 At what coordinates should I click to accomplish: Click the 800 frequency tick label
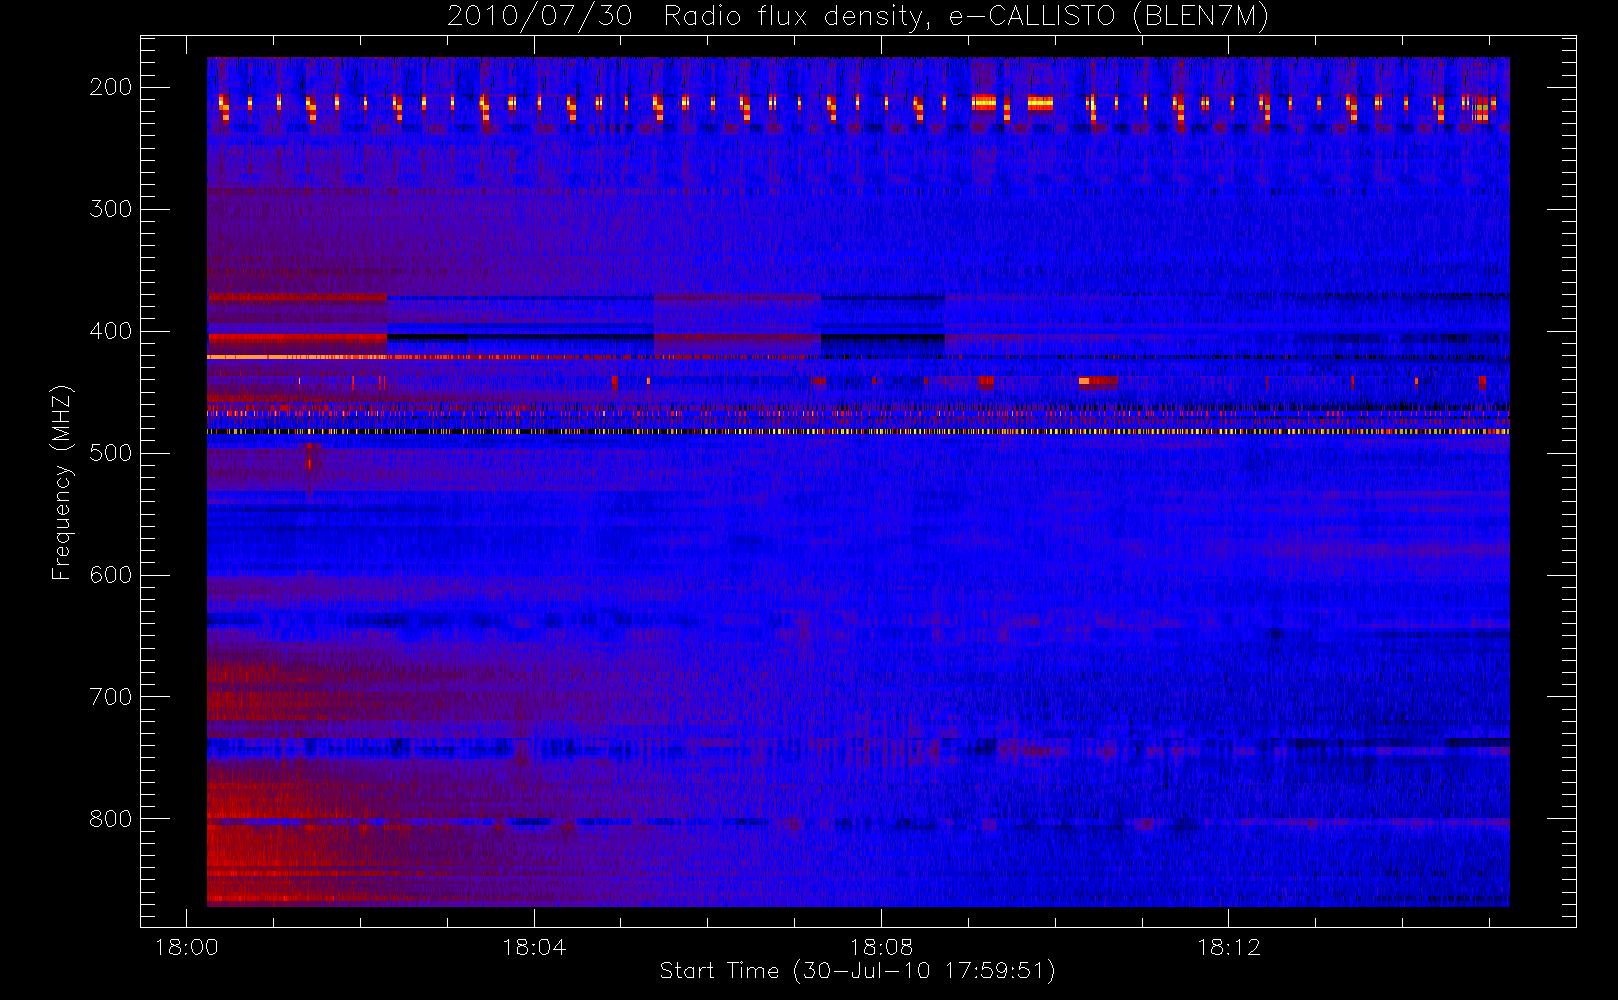pyautogui.click(x=110, y=819)
